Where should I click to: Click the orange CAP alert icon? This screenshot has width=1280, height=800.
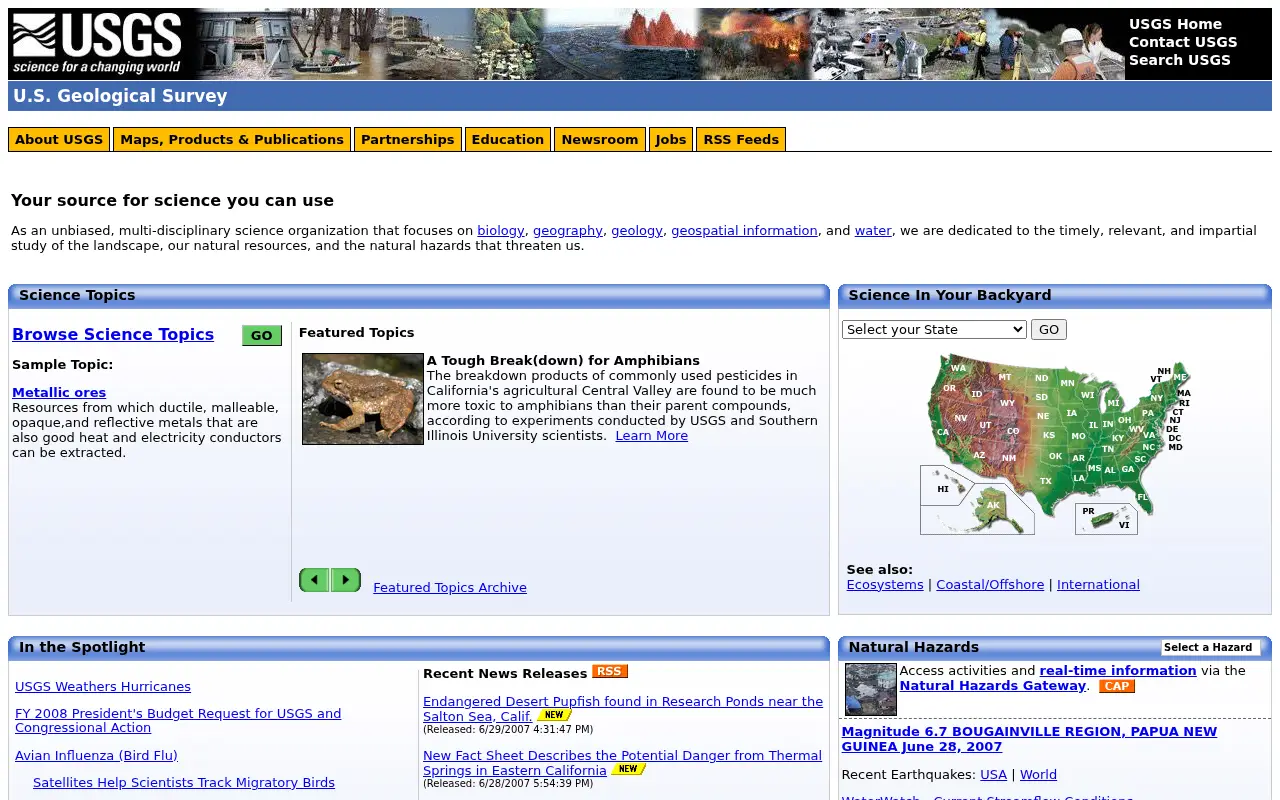point(1116,686)
